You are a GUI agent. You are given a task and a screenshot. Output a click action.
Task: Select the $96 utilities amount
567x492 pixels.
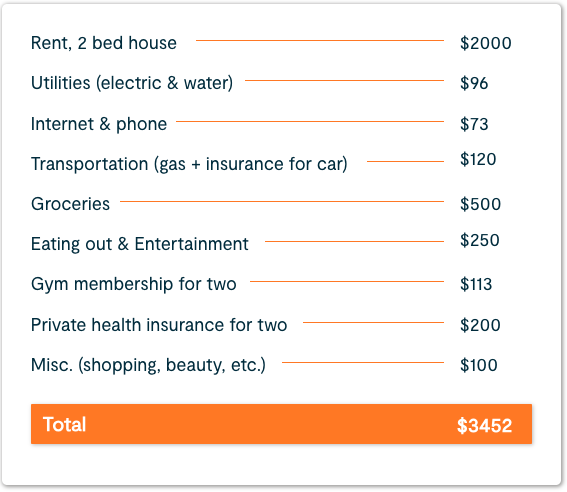[474, 83]
